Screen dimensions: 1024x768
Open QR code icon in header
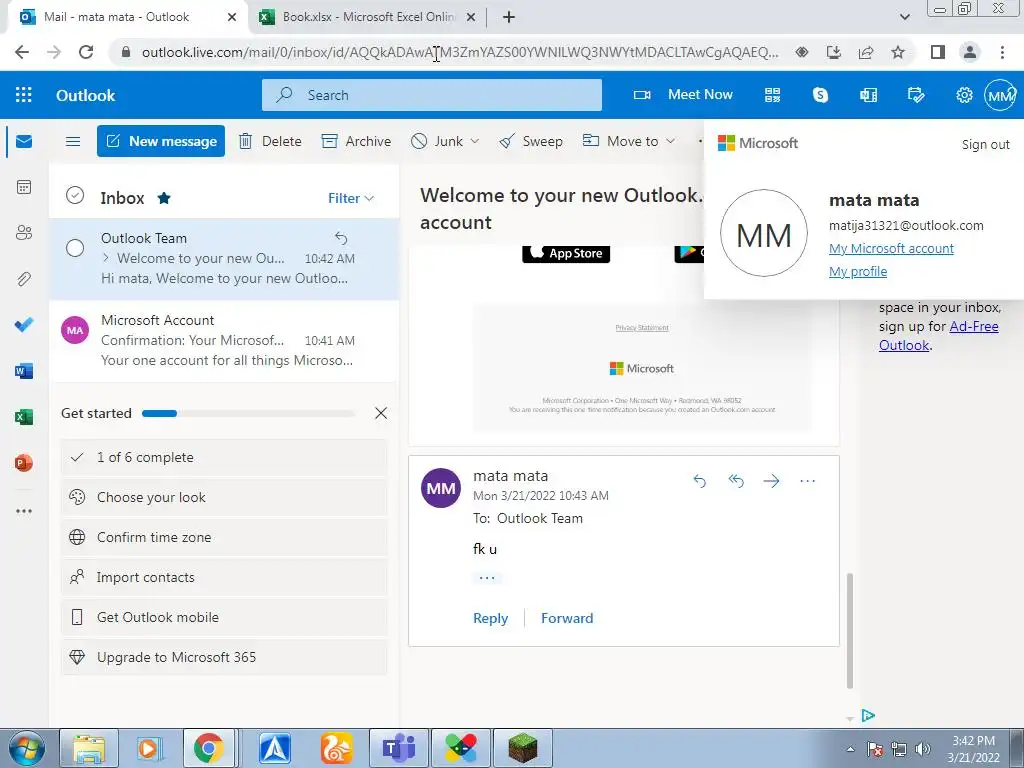coord(773,95)
